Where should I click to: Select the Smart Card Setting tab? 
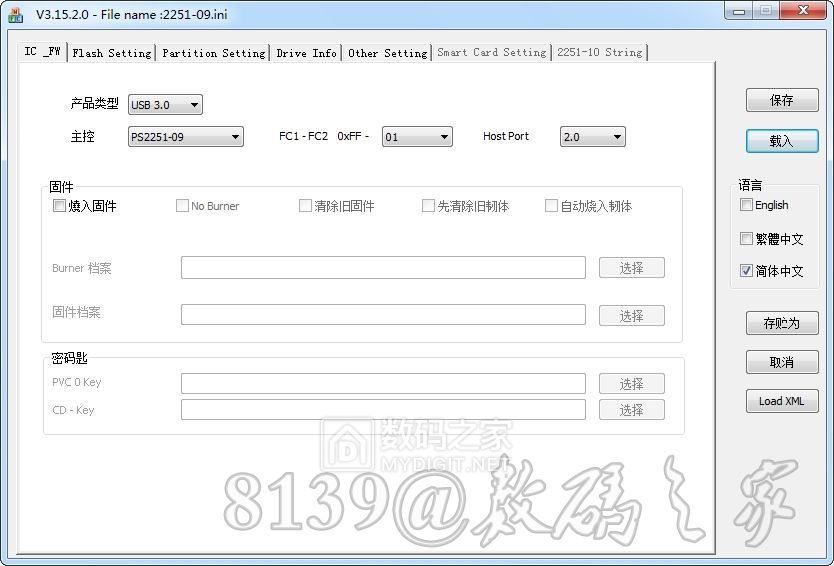(x=491, y=52)
